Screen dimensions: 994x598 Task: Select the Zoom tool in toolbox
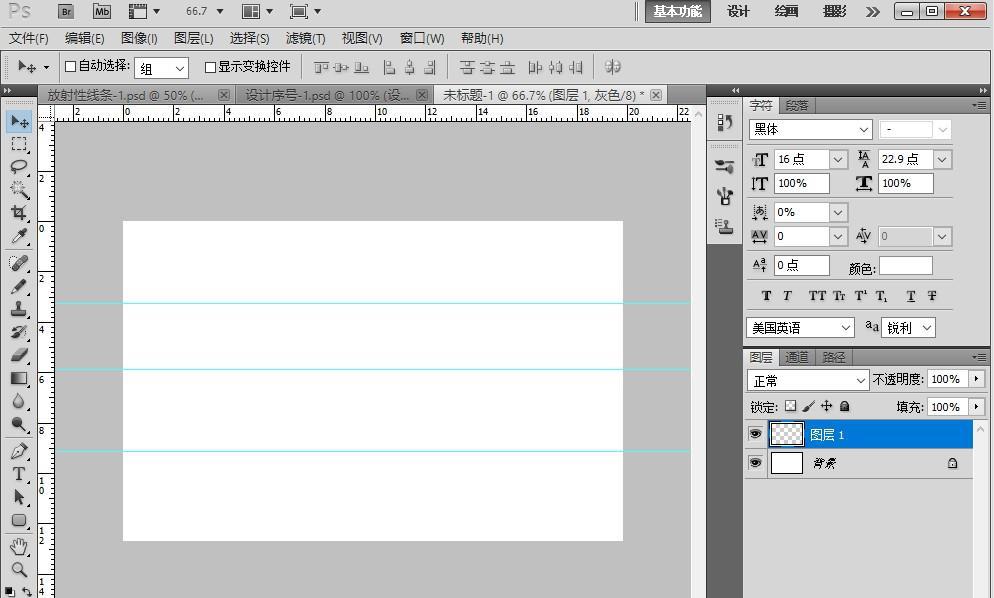[19, 570]
